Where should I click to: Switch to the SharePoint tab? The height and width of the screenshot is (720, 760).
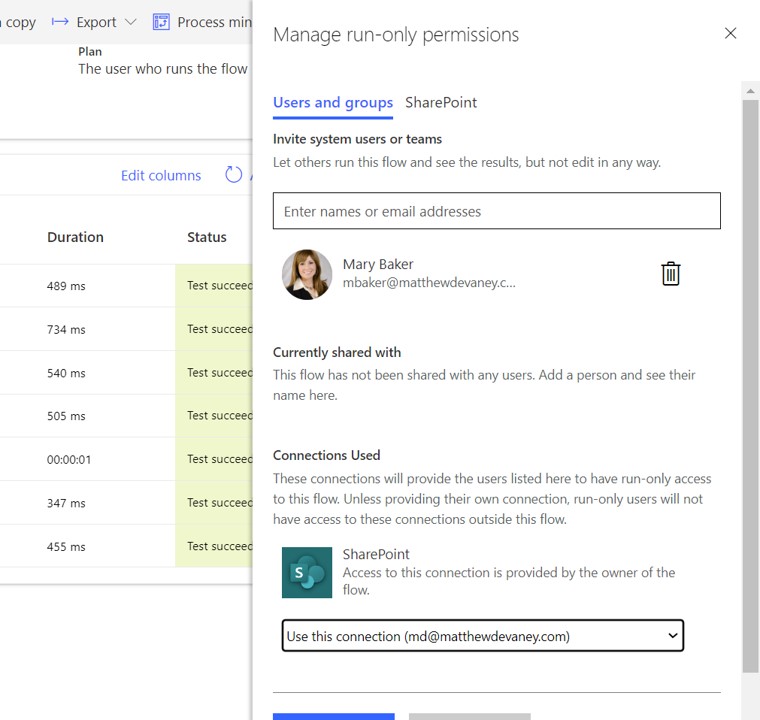point(441,103)
